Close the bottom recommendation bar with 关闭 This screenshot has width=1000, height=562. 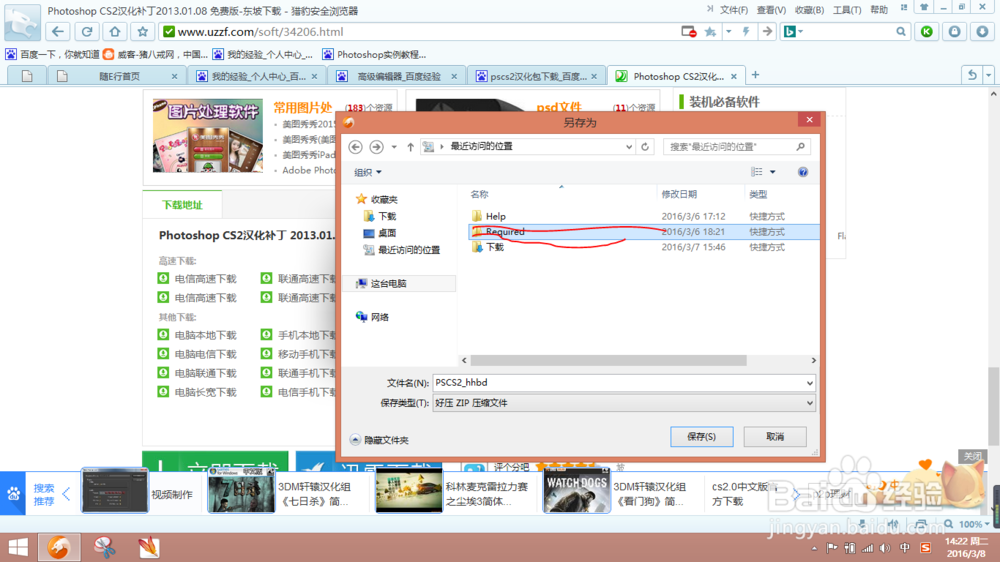coord(973,456)
